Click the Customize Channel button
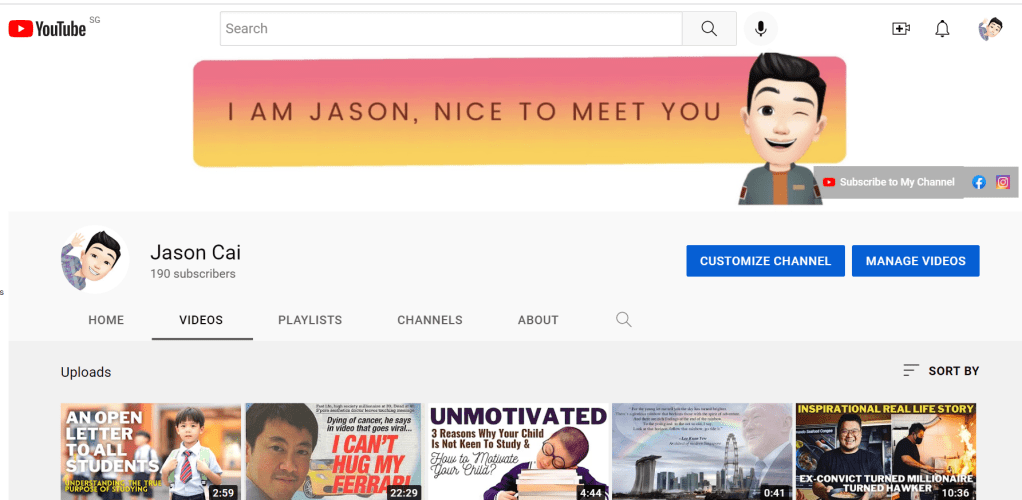This screenshot has height=500, width=1022. pyautogui.click(x=765, y=261)
